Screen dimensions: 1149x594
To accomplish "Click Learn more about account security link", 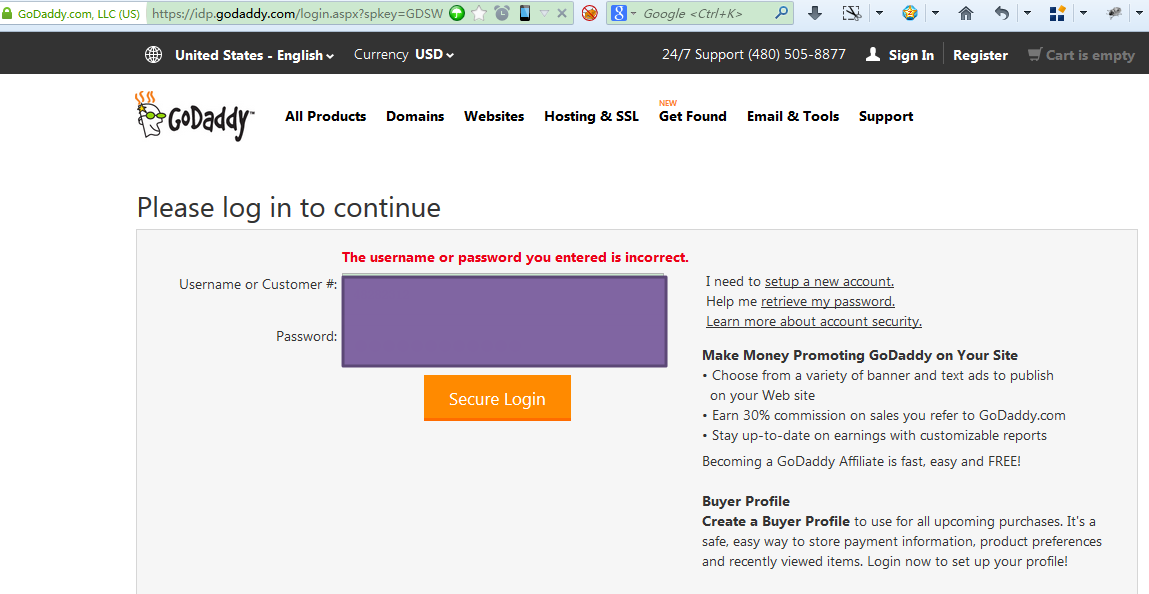I will coord(813,322).
